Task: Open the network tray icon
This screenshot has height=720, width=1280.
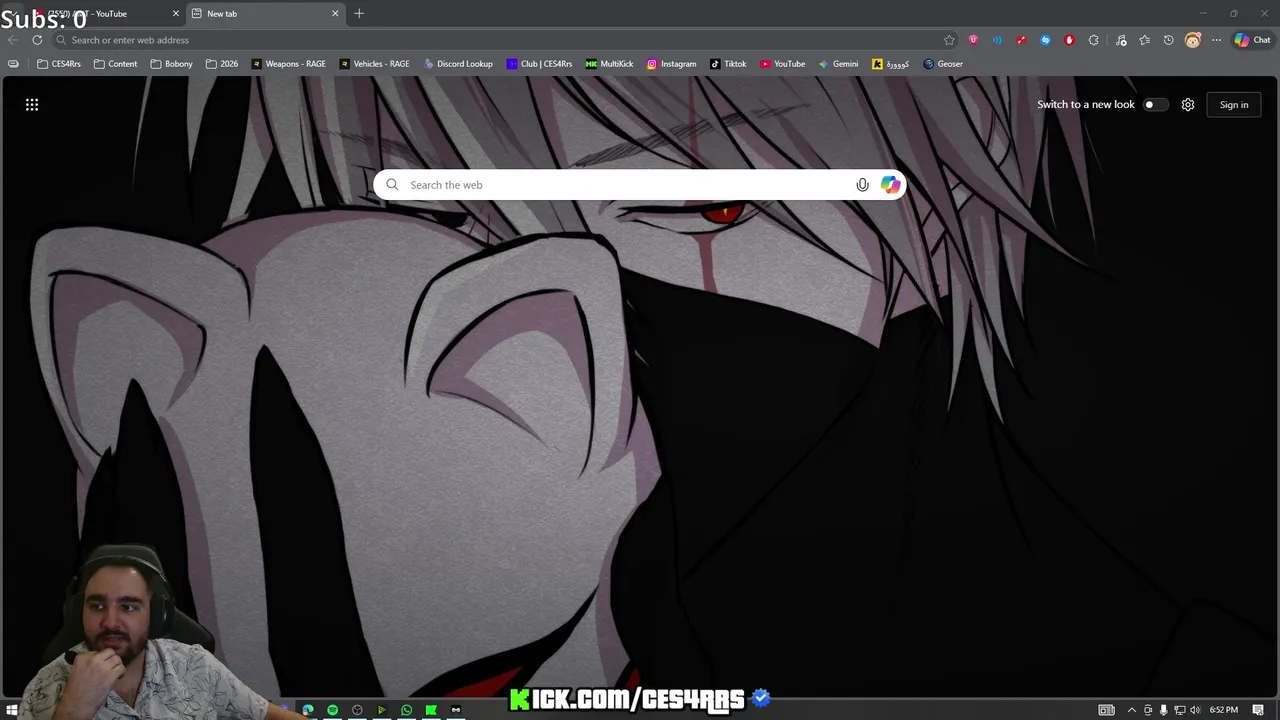Action: pos(1179,710)
